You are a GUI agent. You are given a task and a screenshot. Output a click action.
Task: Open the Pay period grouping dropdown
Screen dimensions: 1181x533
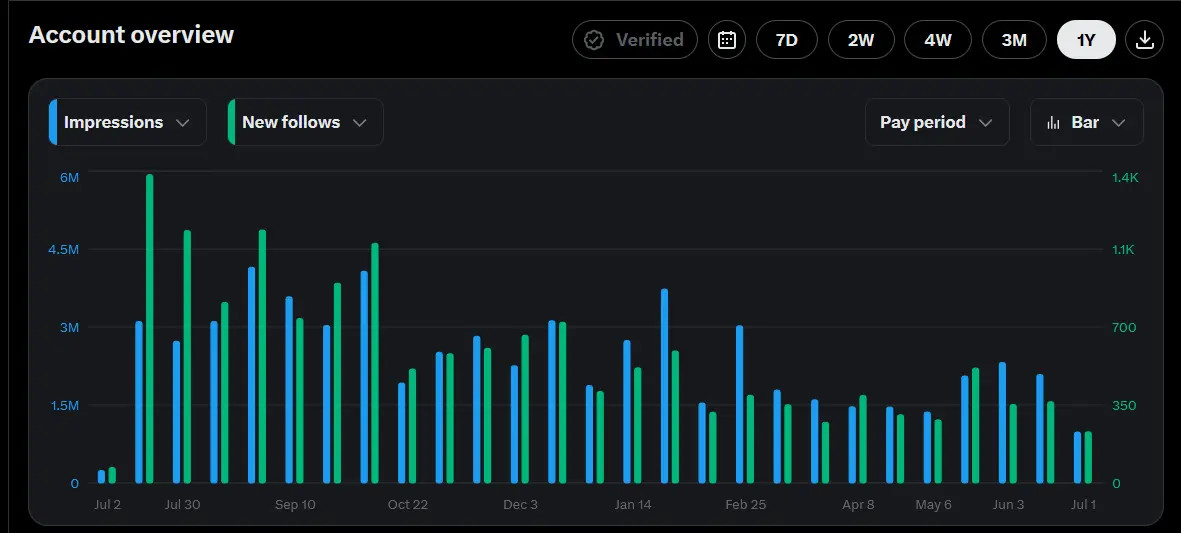(x=937, y=122)
